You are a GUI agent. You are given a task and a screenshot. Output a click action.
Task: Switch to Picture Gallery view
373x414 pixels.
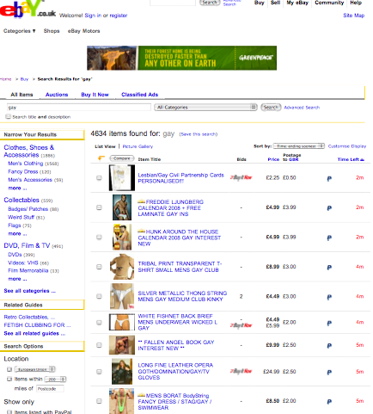(138, 146)
